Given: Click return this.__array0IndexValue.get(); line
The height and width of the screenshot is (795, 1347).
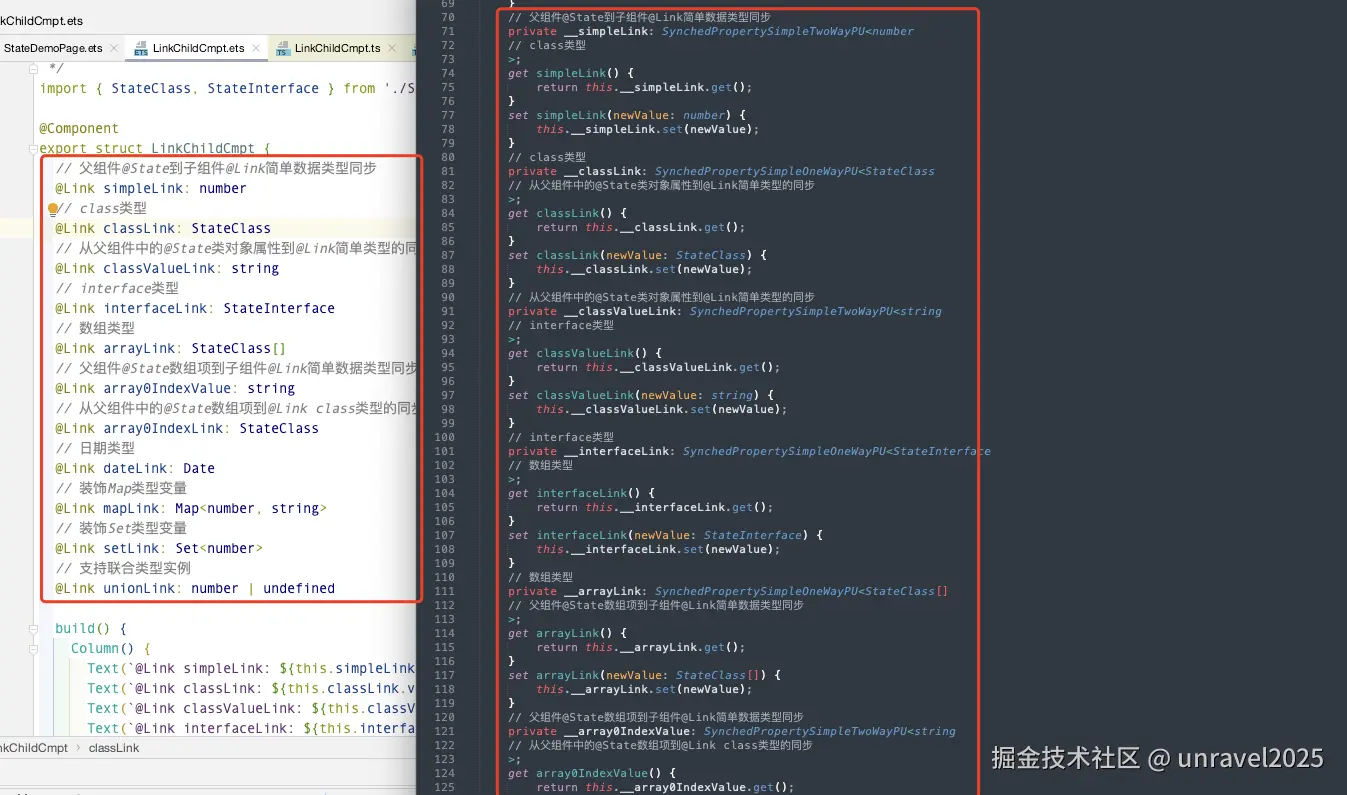Looking at the screenshot, I should [x=665, y=787].
